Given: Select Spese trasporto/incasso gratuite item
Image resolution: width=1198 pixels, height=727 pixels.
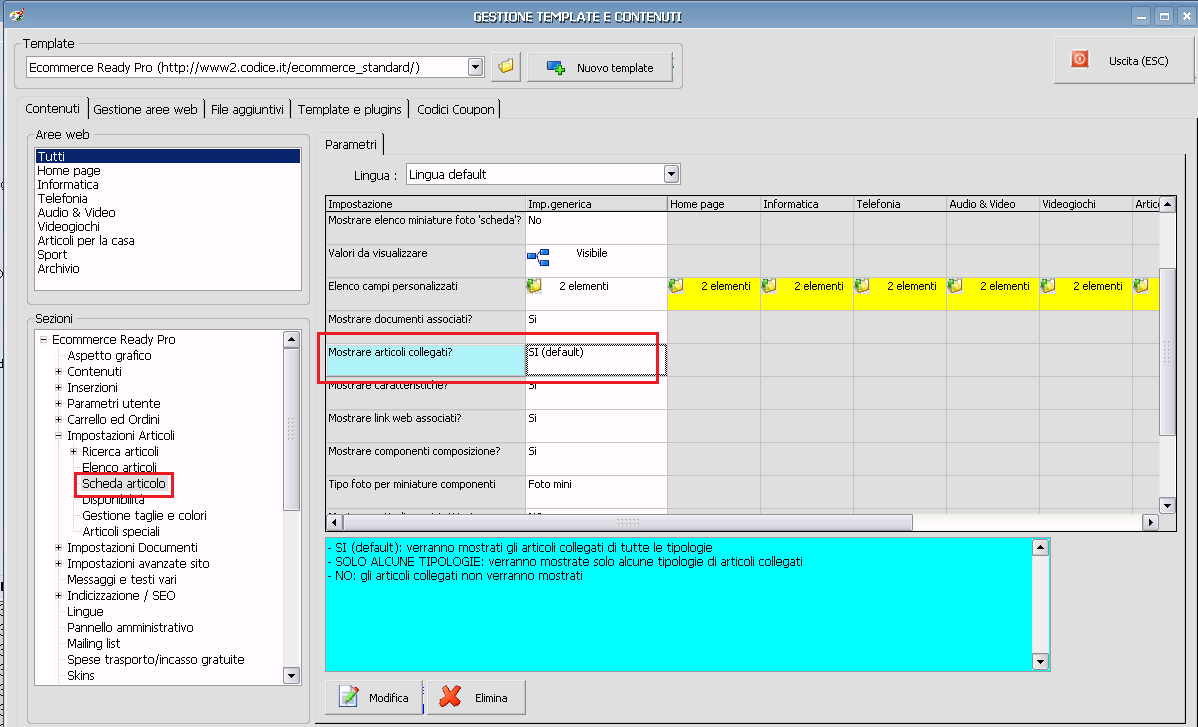Looking at the screenshot, I should 156,660.
